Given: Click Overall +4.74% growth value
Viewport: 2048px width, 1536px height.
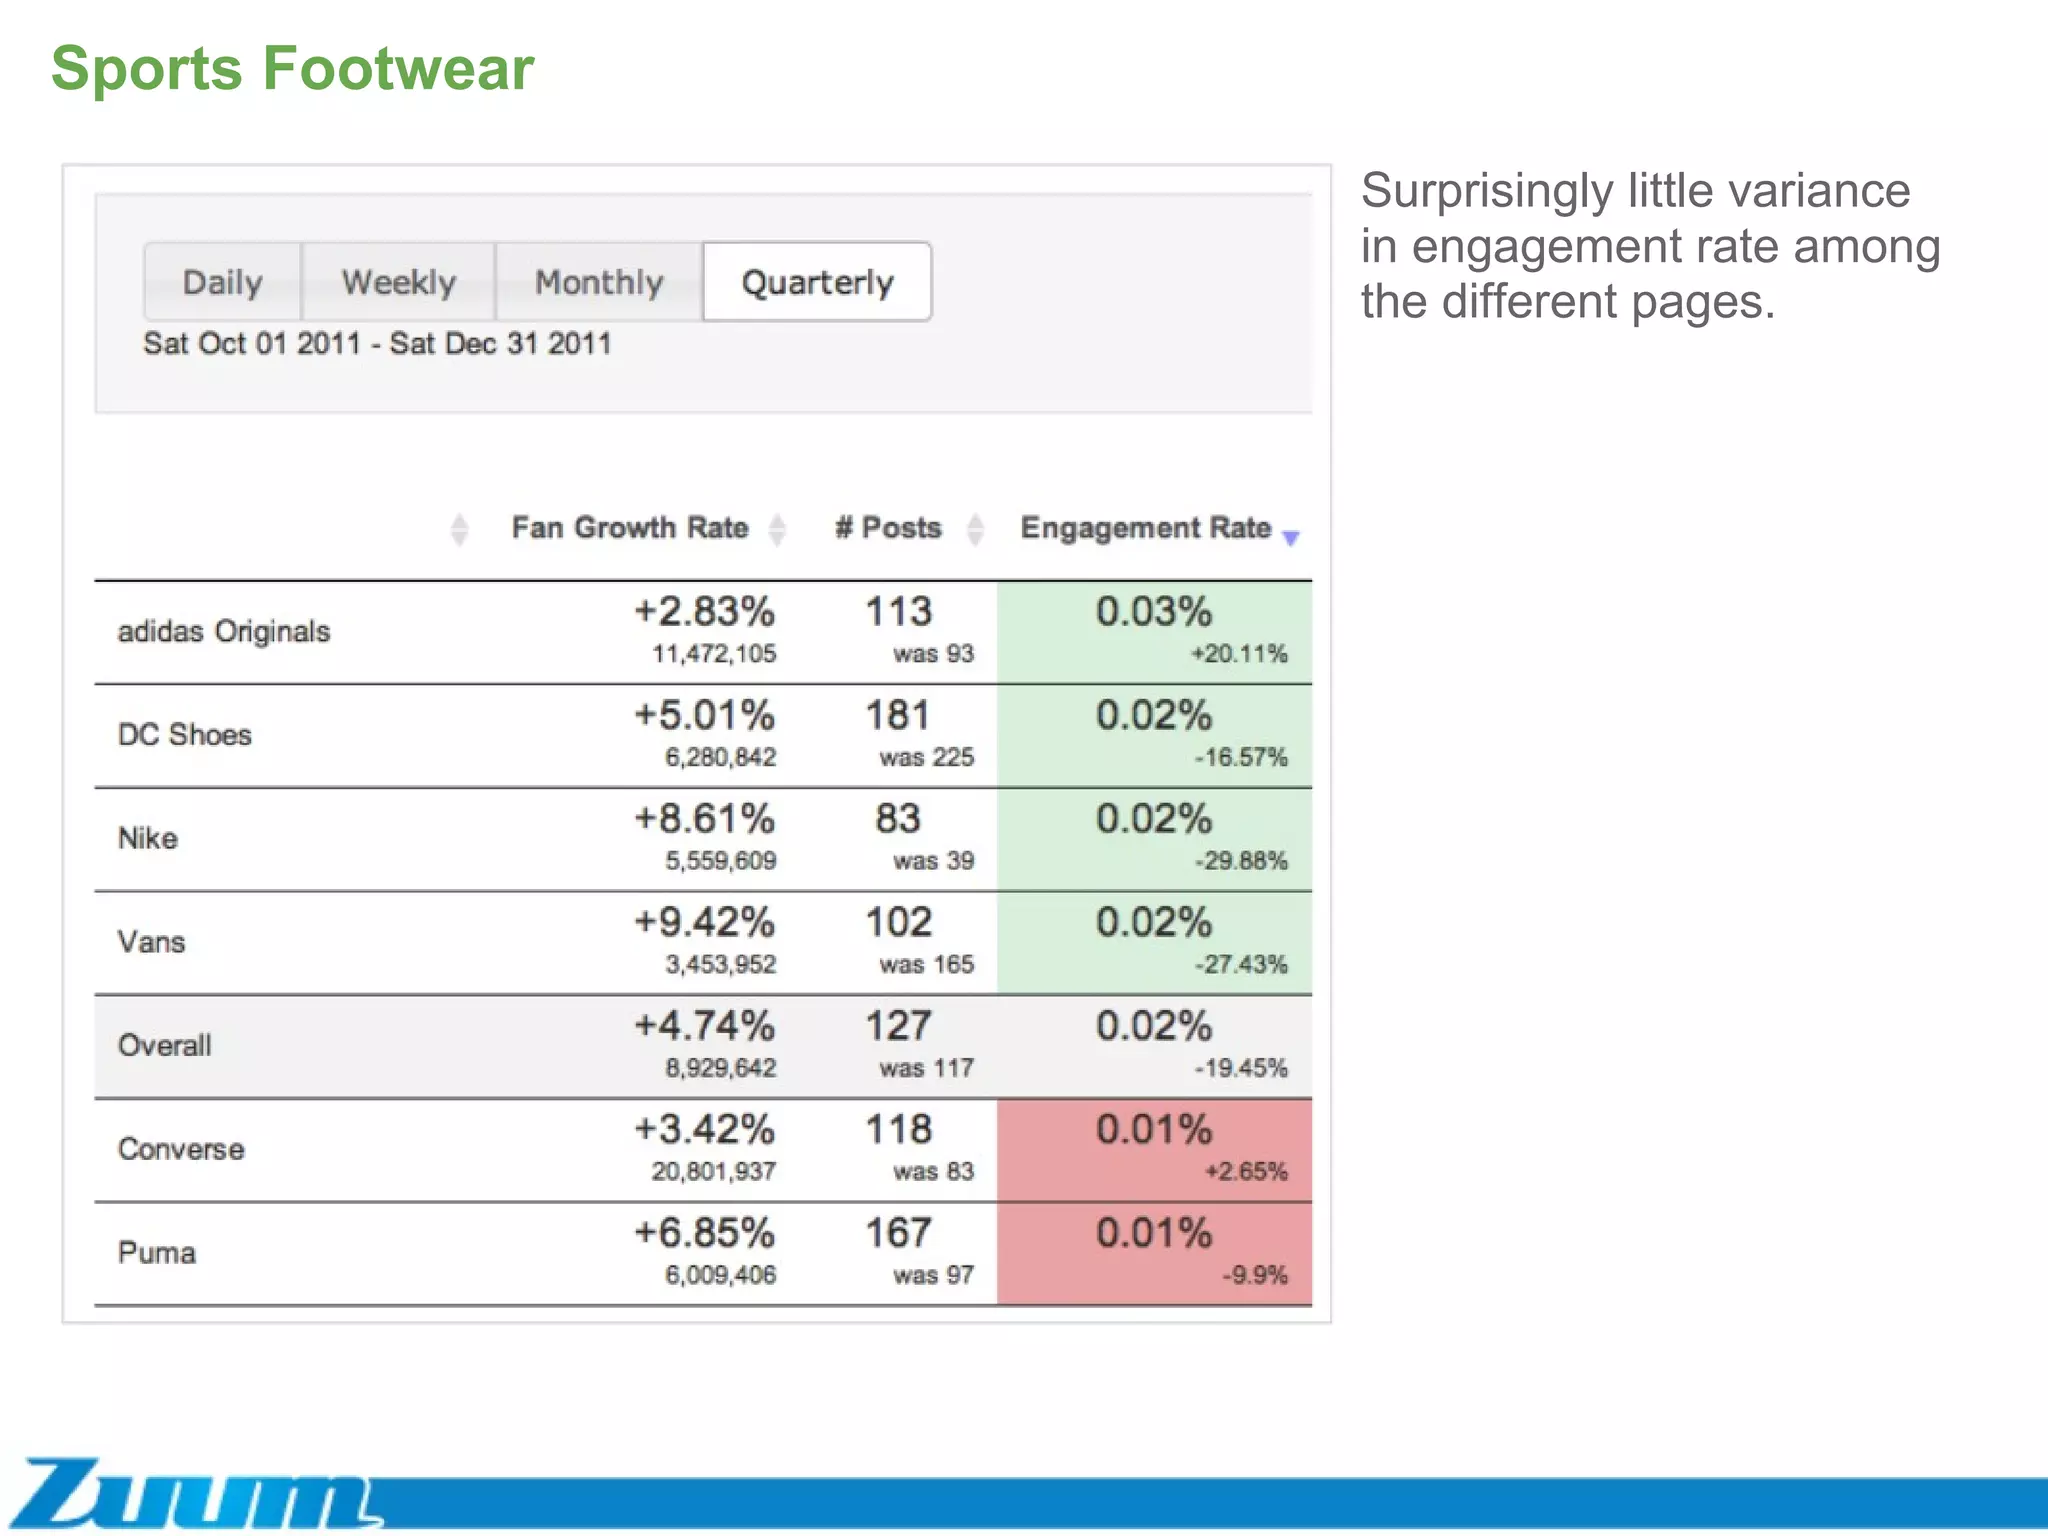Looking at the screenshot, I should coord(705,1025).
